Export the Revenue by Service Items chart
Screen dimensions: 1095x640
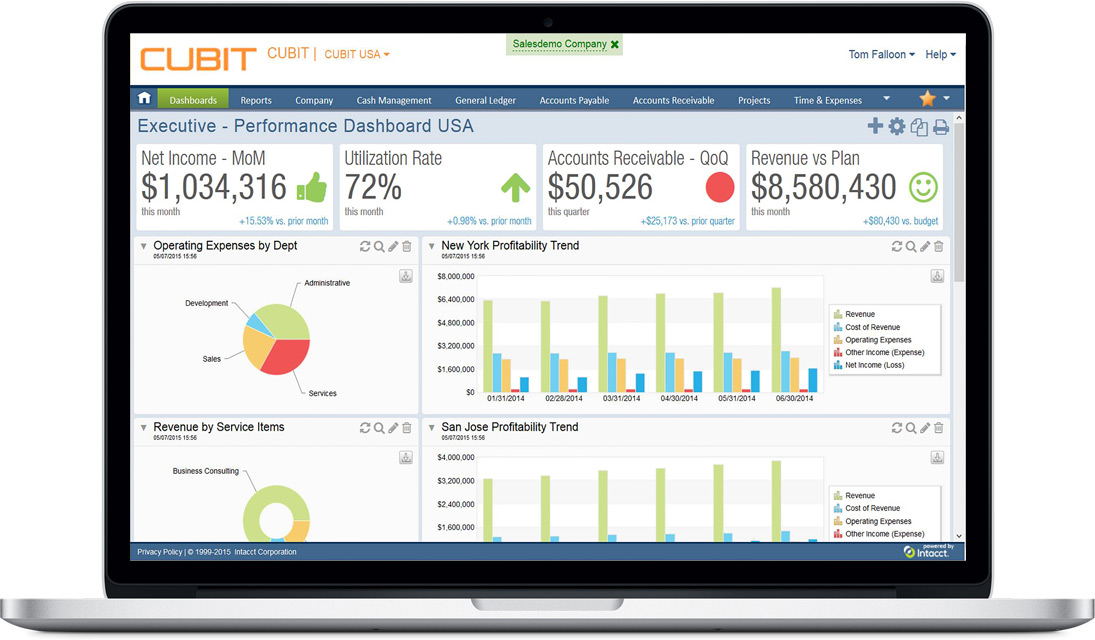(406, 458)
